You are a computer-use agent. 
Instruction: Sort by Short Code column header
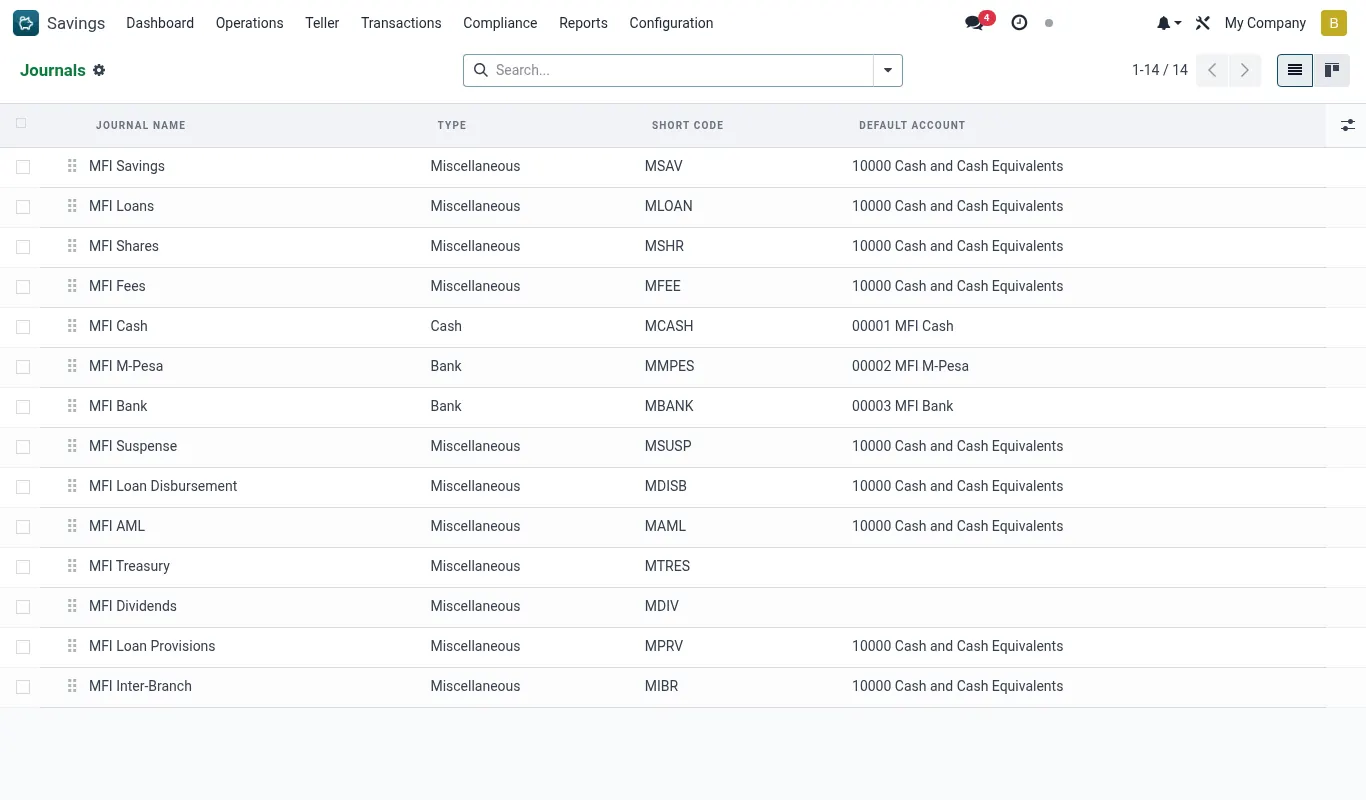pyautogui.click(x=687, y=125)
